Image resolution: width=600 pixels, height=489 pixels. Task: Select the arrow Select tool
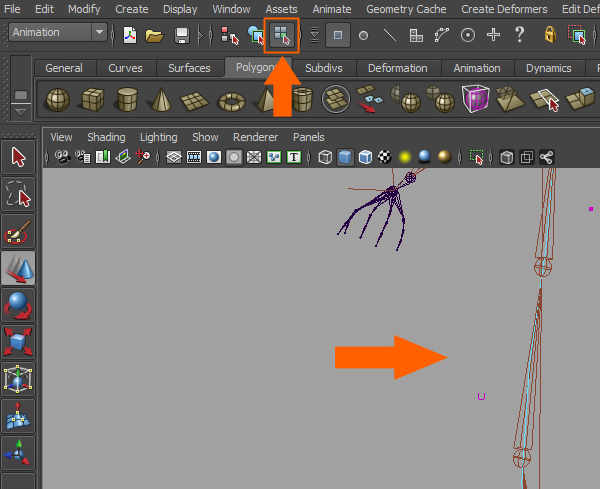coord(18,157)
